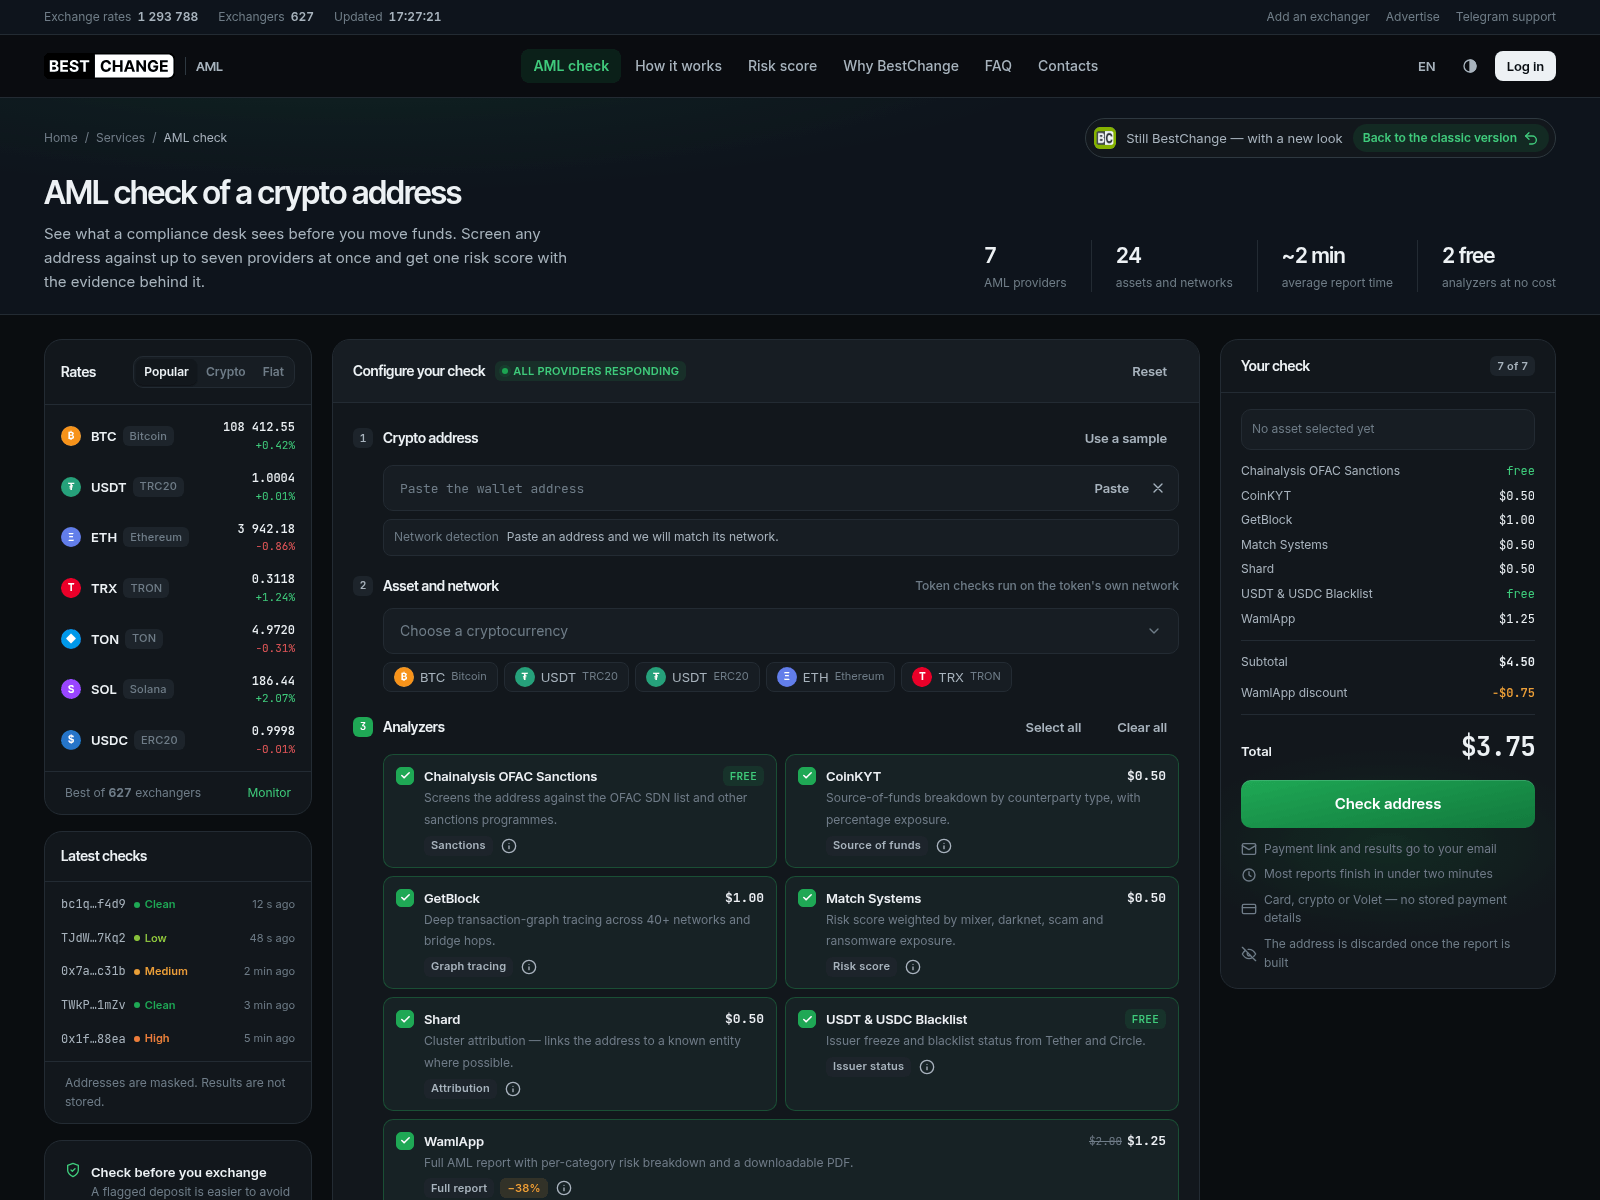
Task: Click Back to the classic version
Action: tap(1450, 138)
